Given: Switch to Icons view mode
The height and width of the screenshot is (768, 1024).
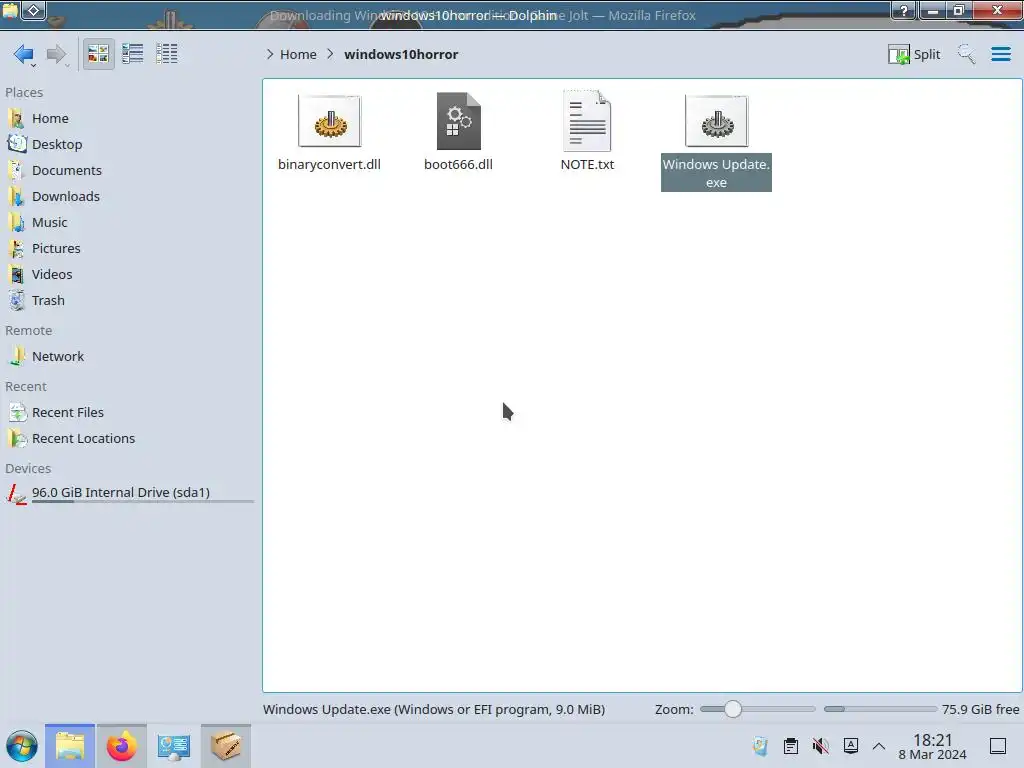Looking at the screenshot, I should 98,54.
